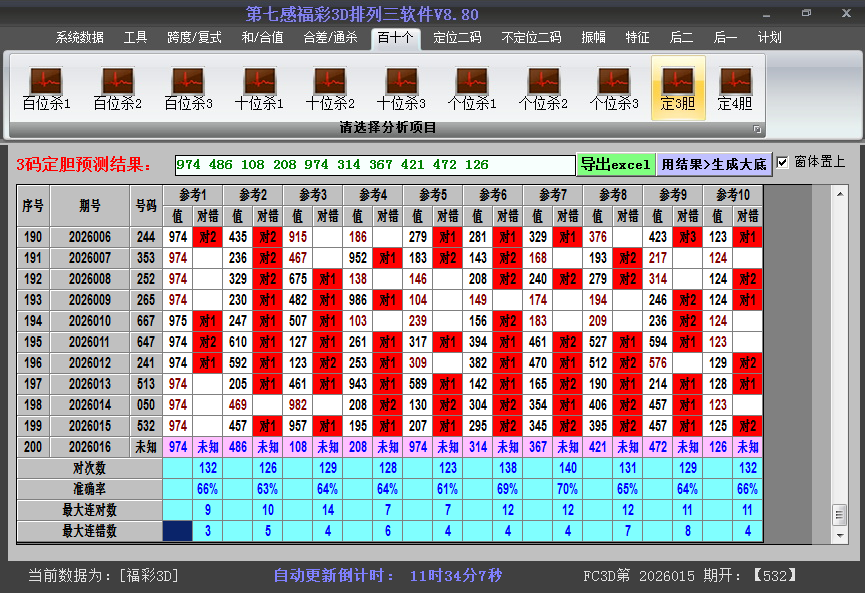865x593 pixels.
Task: Switch to the 定3胆 analysis mode
Action: pos(676,80)
